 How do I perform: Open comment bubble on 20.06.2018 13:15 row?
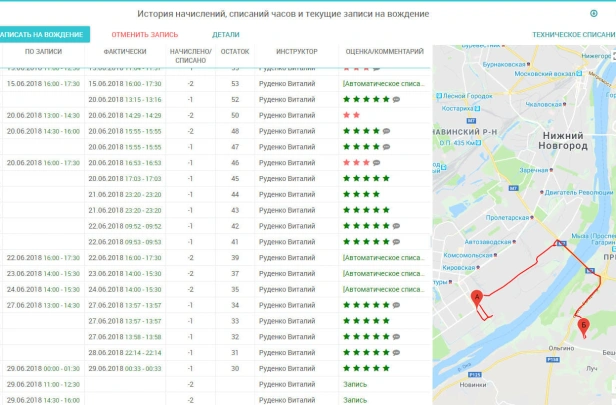(x=396, y=99)
